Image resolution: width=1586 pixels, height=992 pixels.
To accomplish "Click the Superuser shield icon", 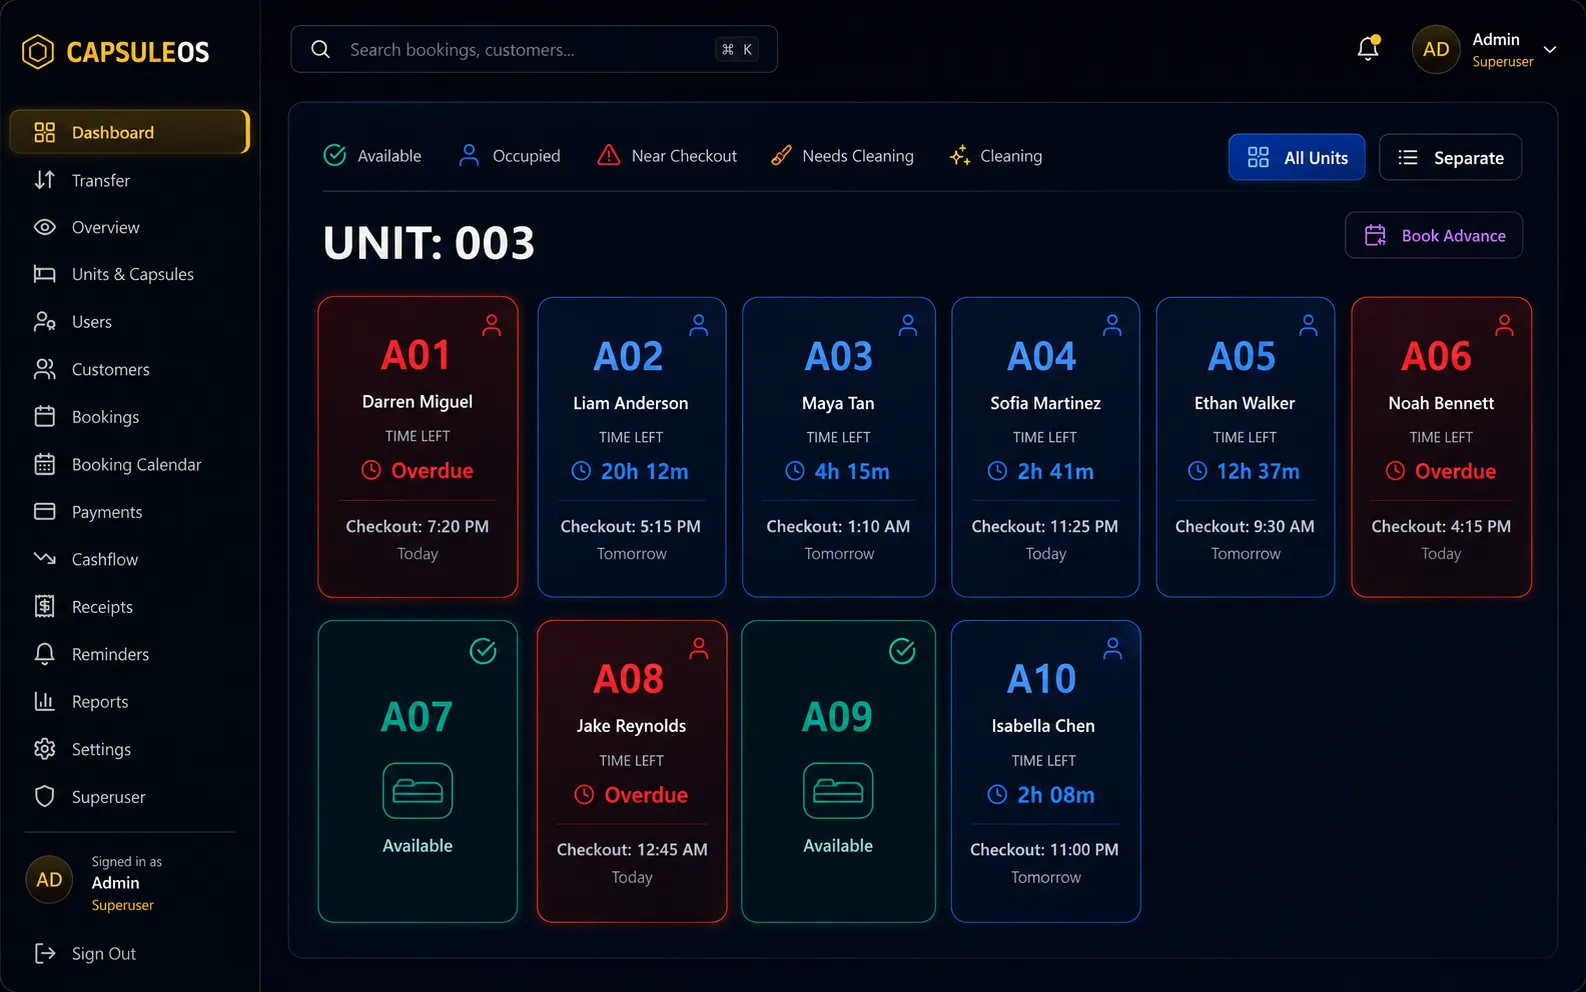I will click(x=45, y=796).
